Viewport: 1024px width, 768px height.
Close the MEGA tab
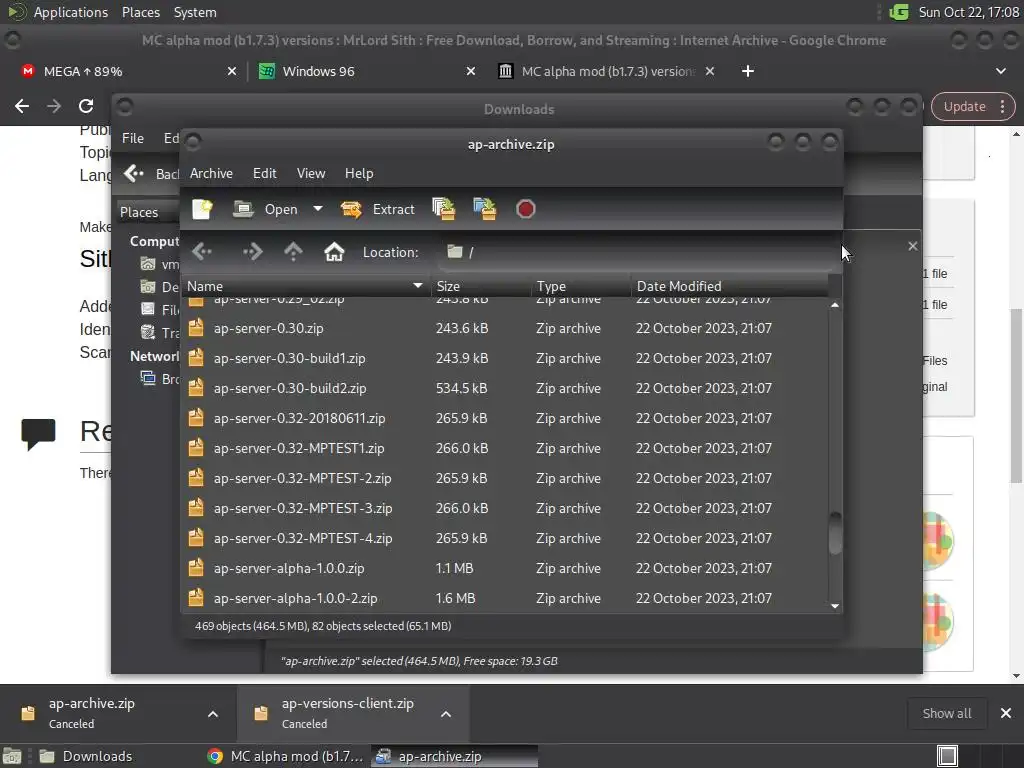pyautogui.click(x=232, y=71)
